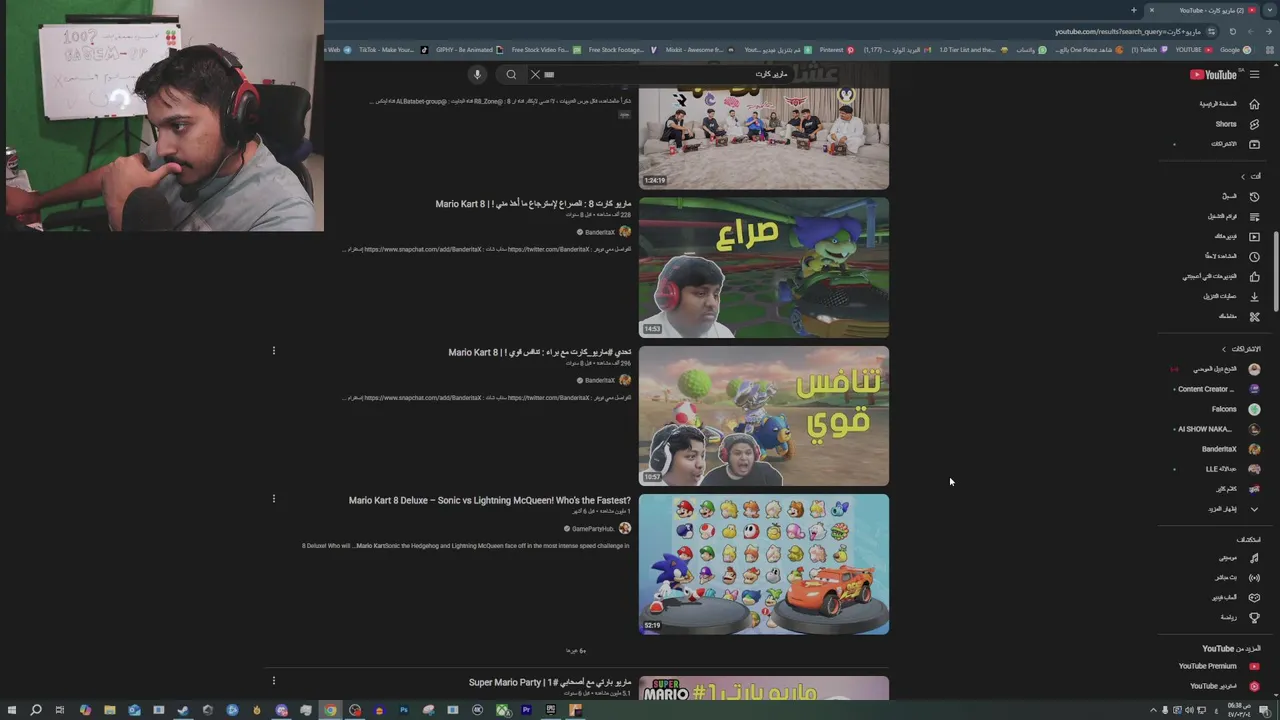Open GamePartyHub channel under Sonic video

point(593,528)
